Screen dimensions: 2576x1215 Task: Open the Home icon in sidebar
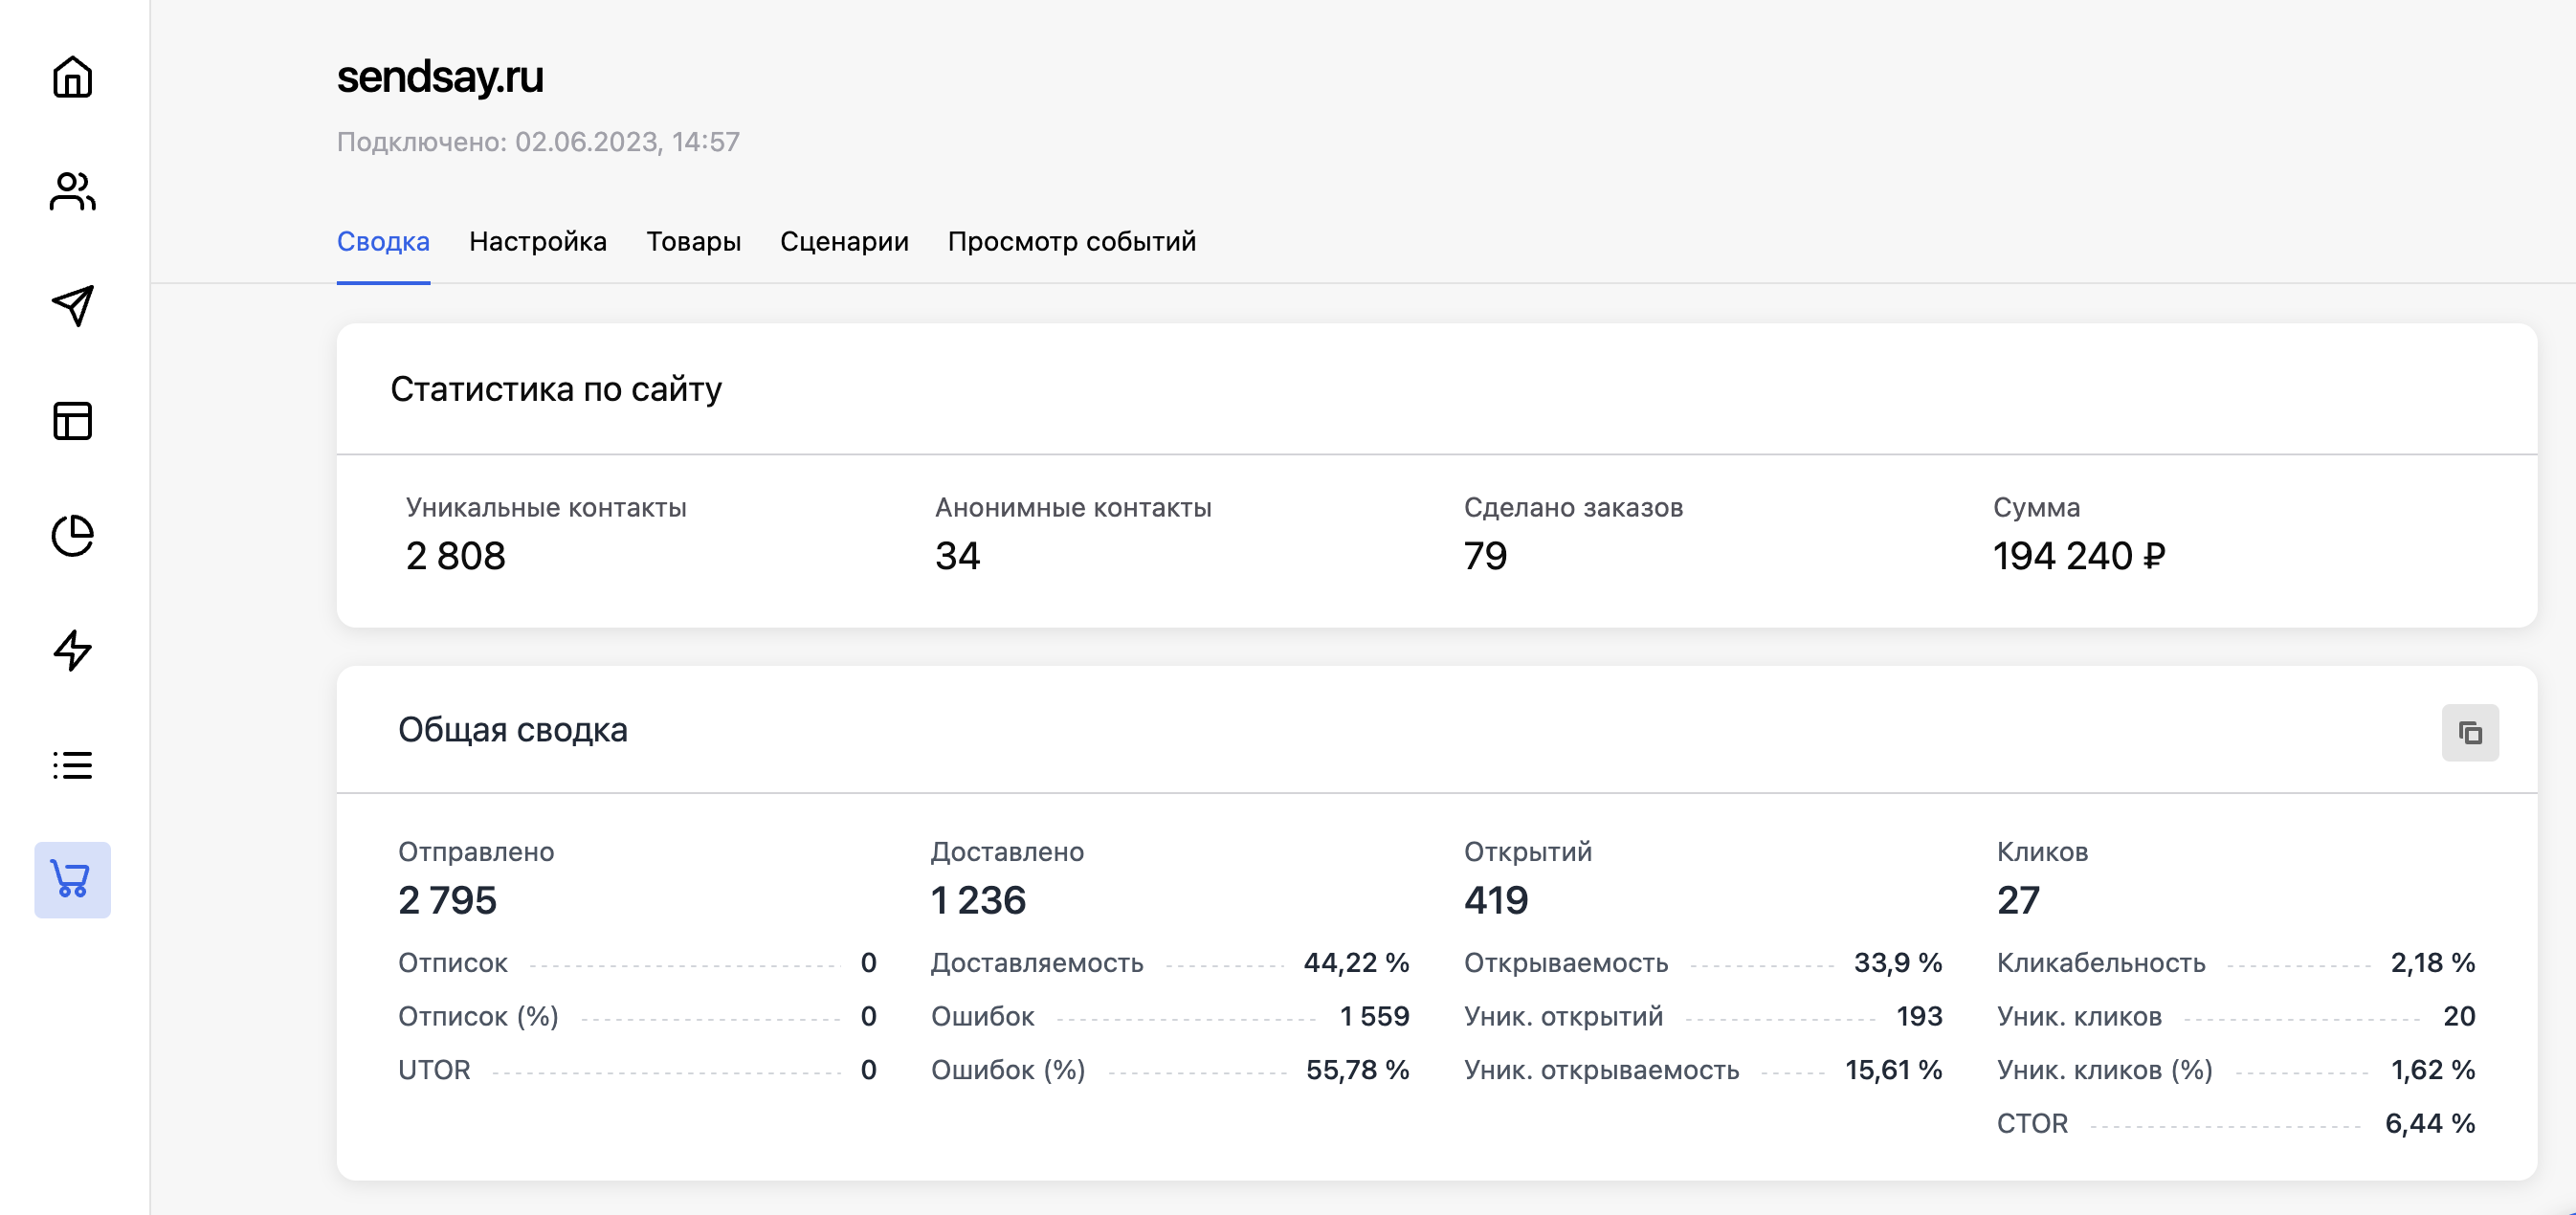tap(72, 77)
